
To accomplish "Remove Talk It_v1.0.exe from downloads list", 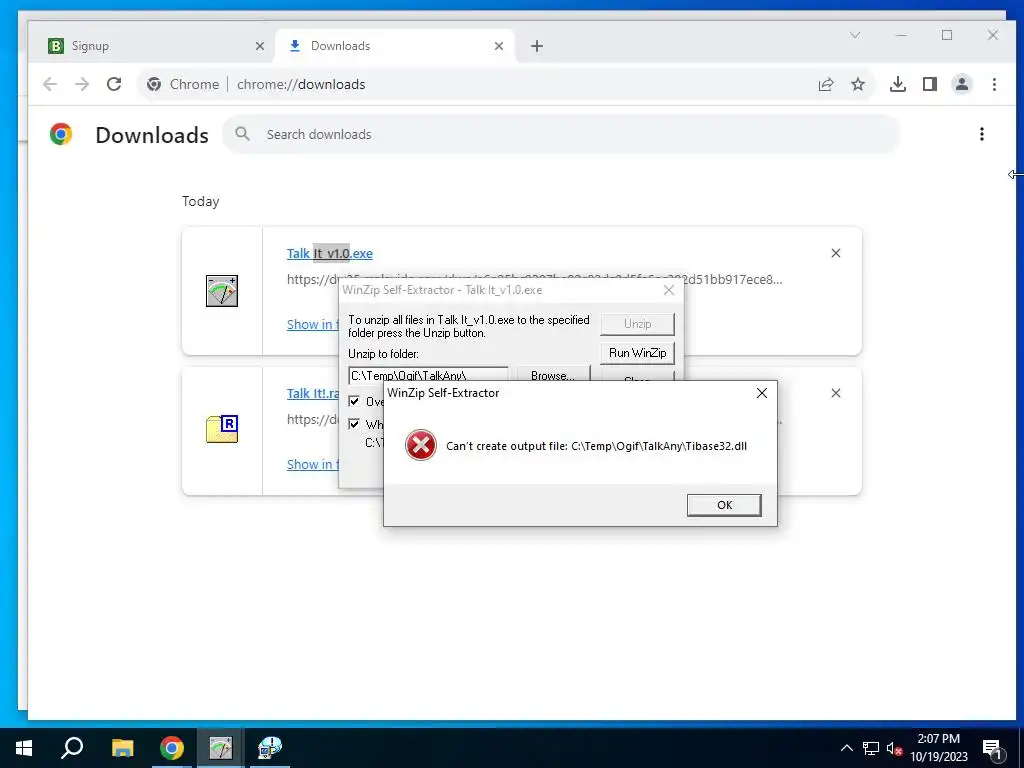I will click(x=835, y=253).
